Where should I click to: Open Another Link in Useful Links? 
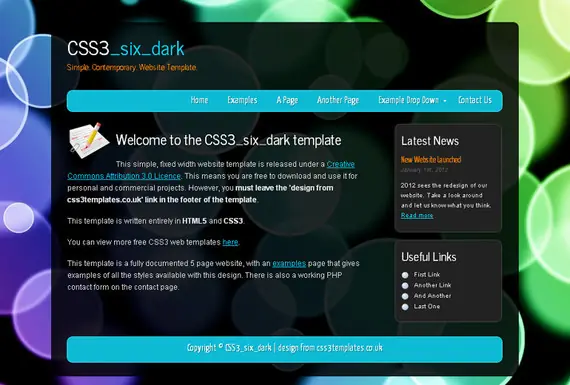(x=432, y=285)
